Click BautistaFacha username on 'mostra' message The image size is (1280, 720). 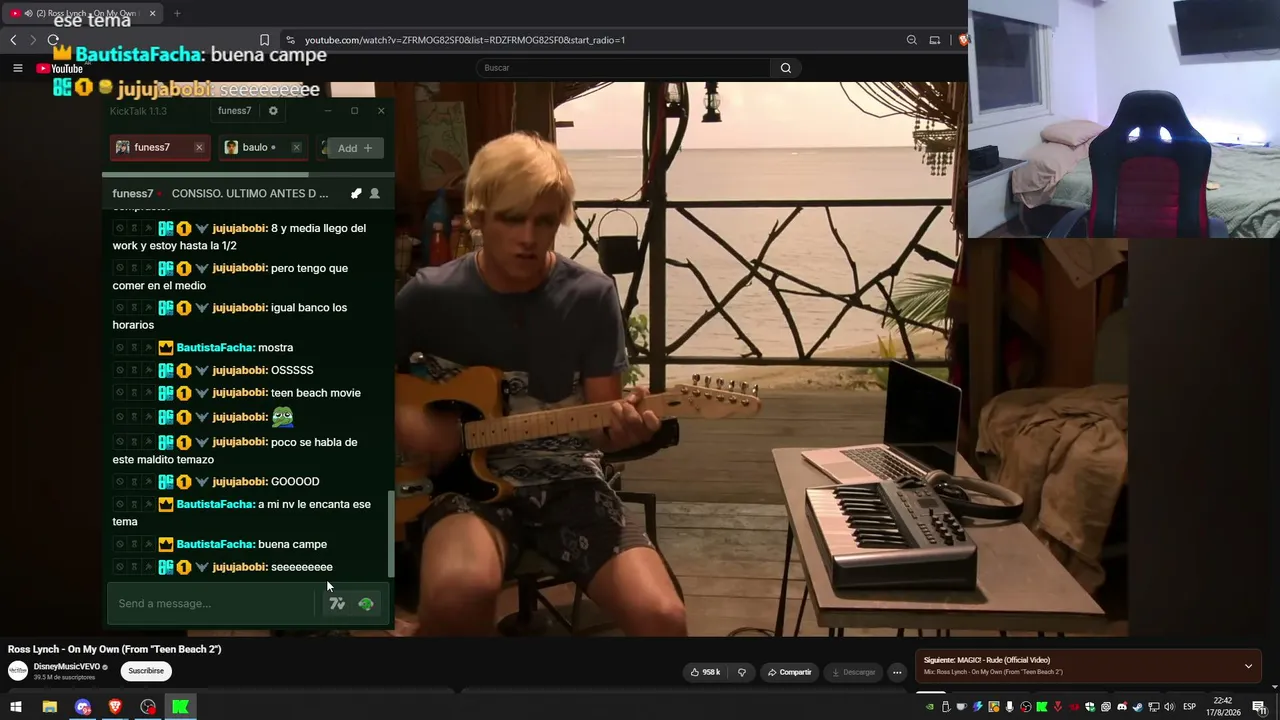[x=216, y=348]
